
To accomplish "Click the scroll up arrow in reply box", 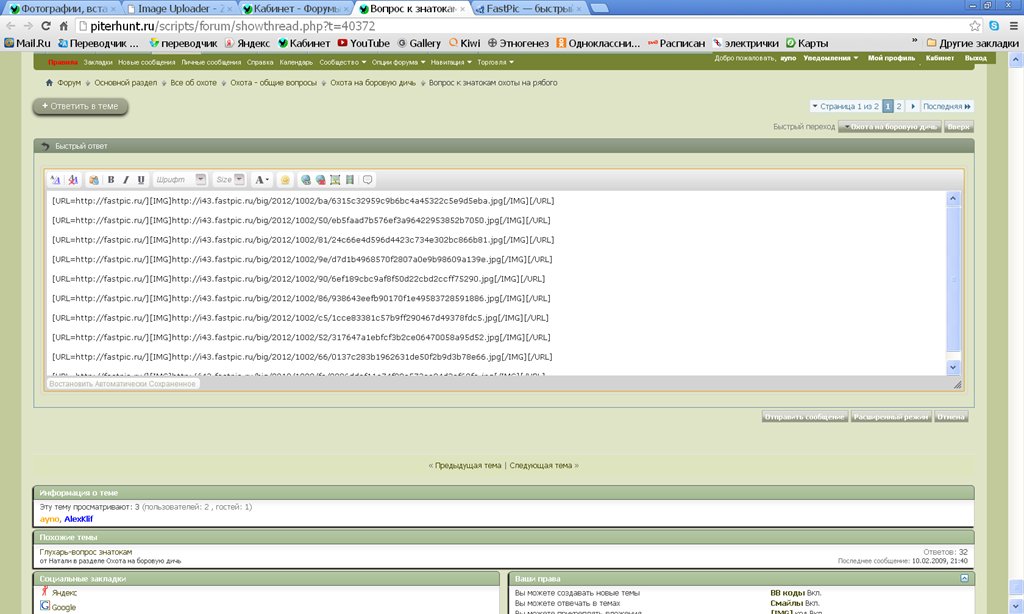I will point(953,199).
